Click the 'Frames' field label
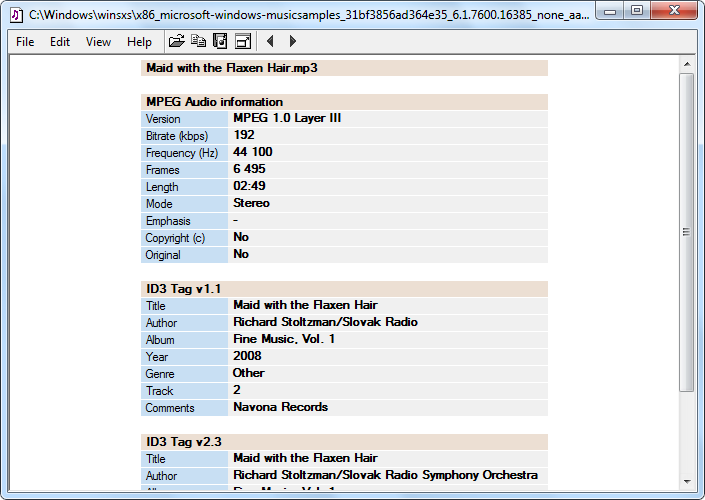 pos(162,170)
